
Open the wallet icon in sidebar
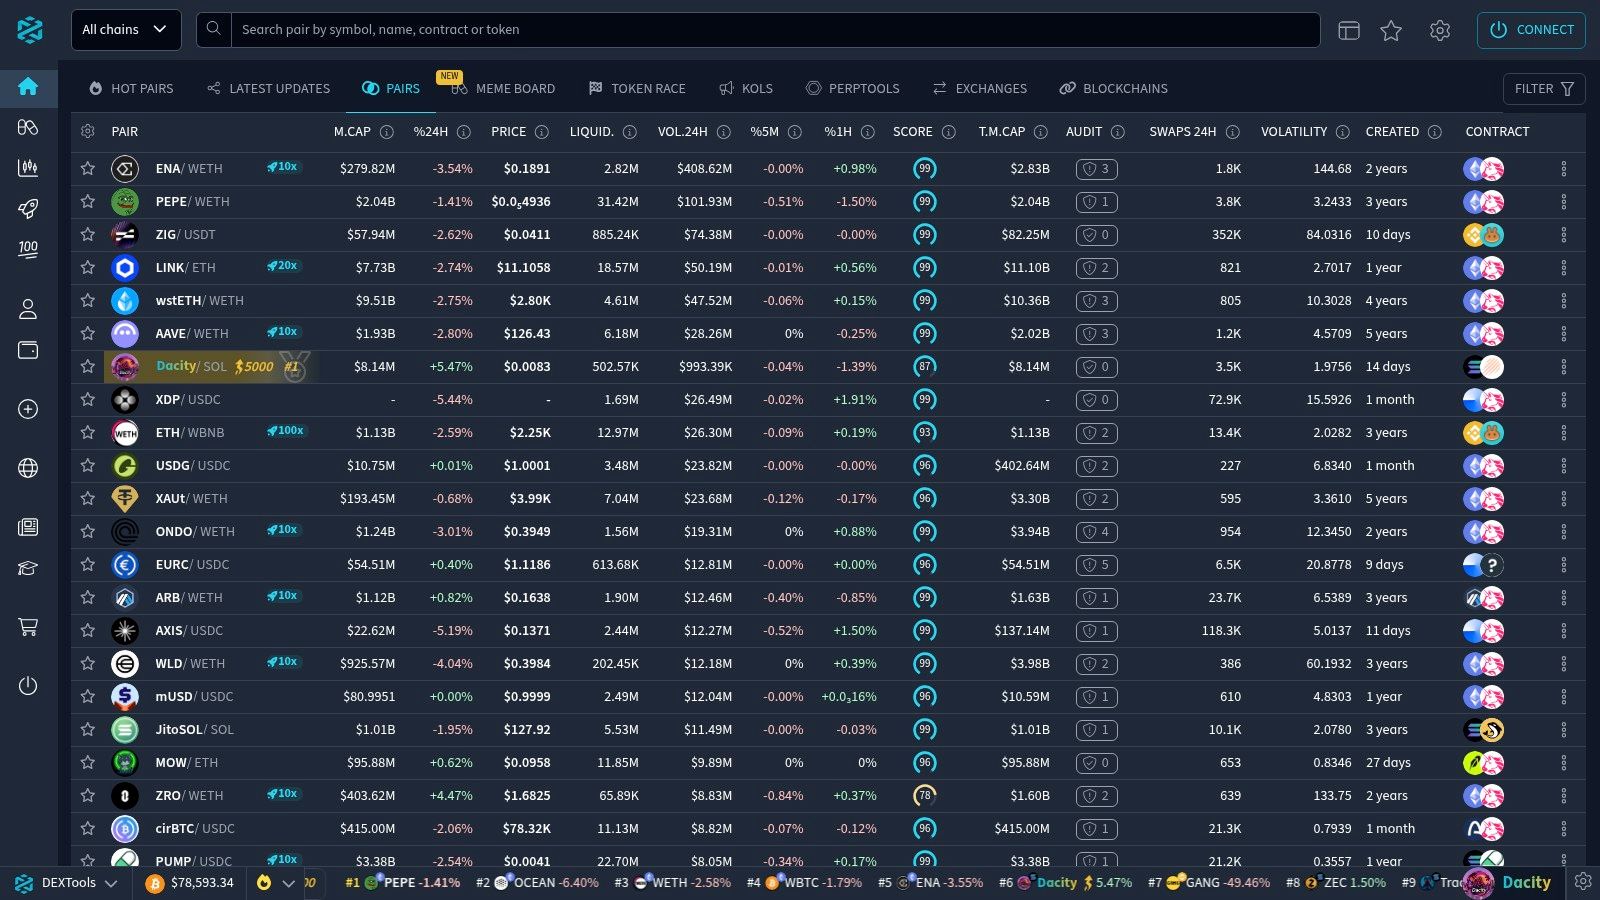pos(28,350)
